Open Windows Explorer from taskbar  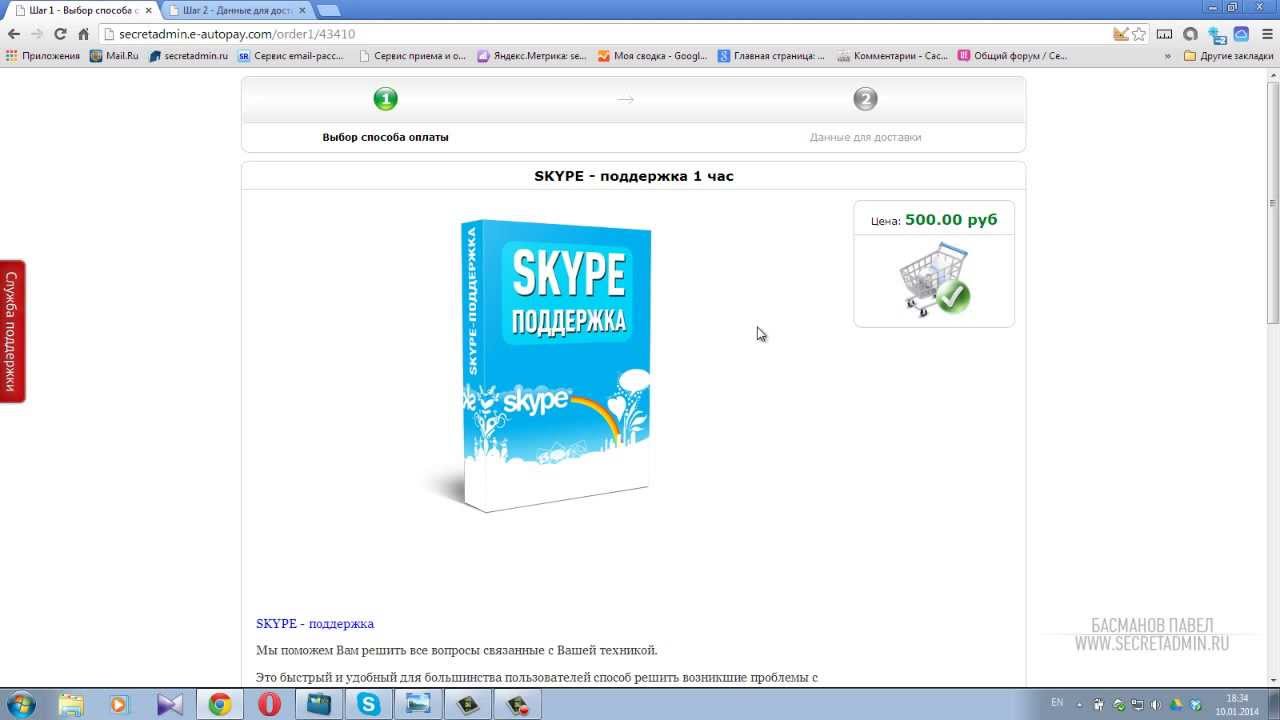71,704
